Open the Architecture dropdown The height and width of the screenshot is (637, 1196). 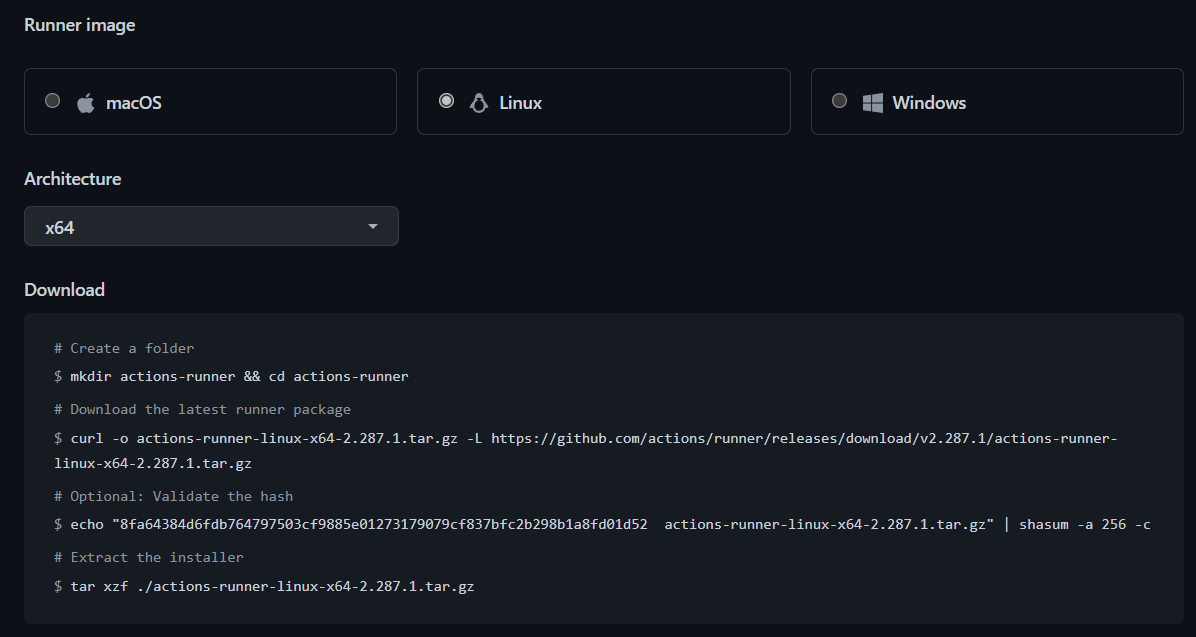(211, 226)
